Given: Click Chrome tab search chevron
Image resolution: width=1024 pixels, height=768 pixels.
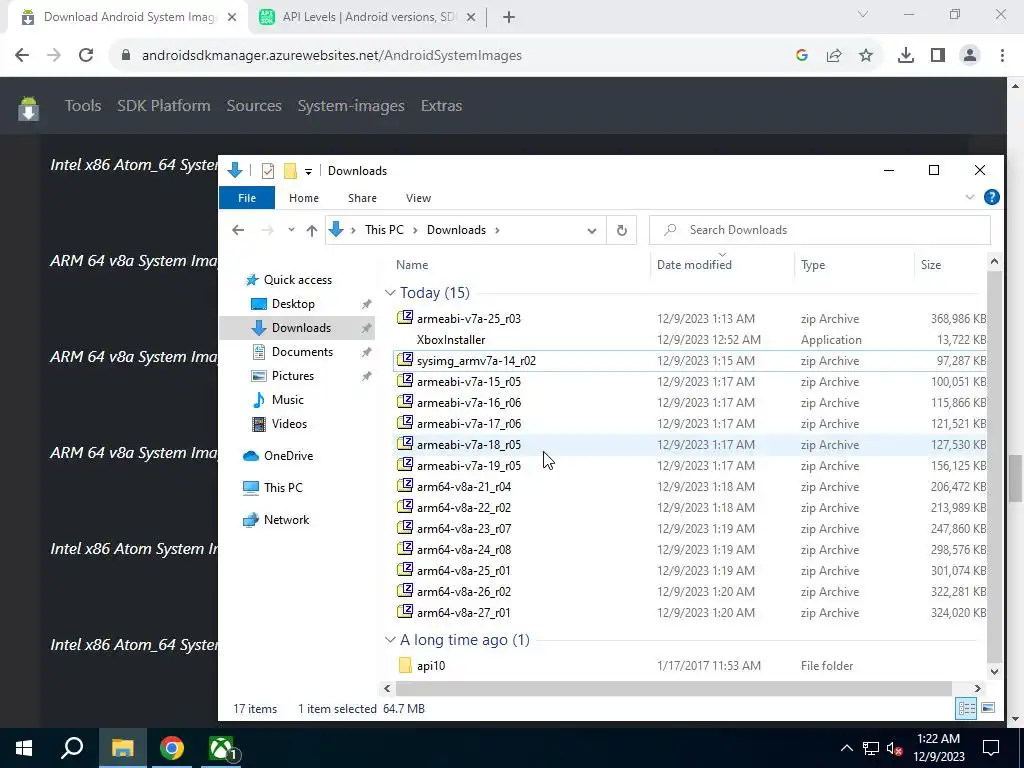Looking at the screenshot, I should (x=863, y=15).
